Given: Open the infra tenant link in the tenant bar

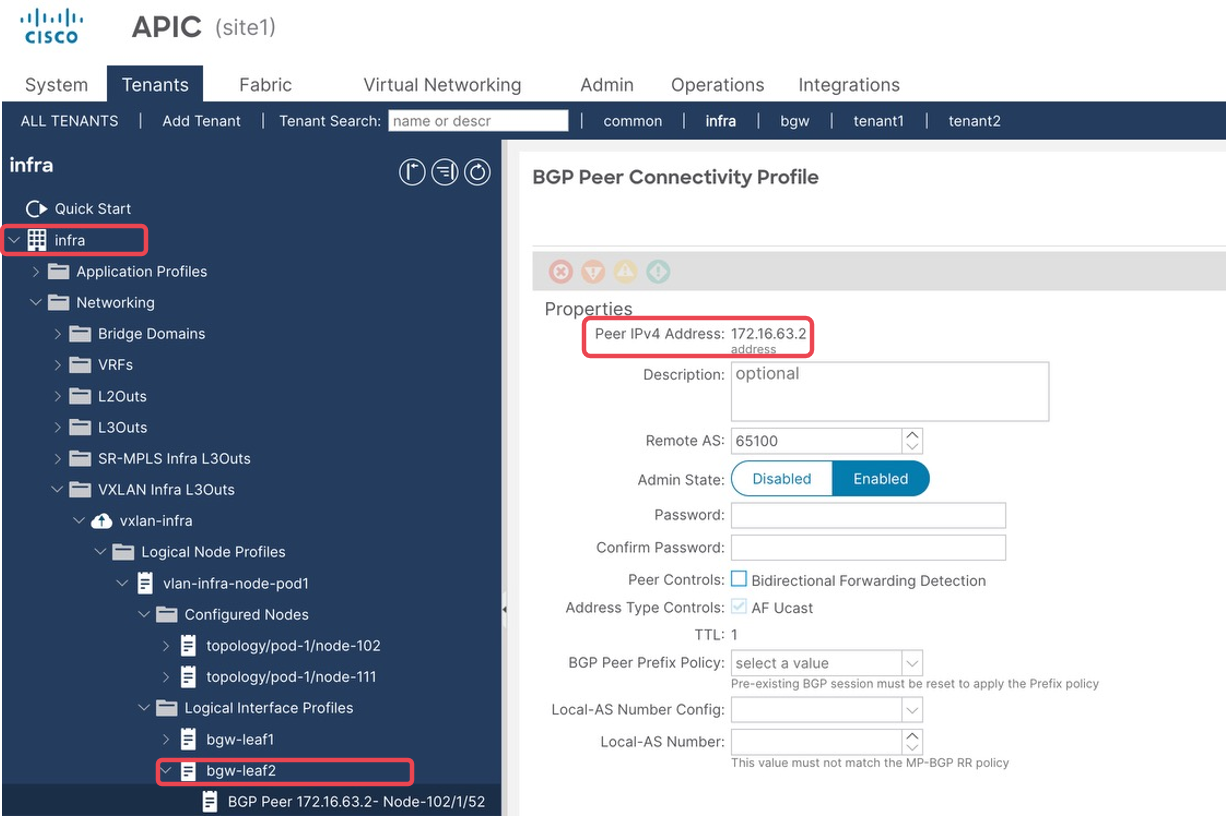Looking at the screenshot, I should [x=720, y=121].
